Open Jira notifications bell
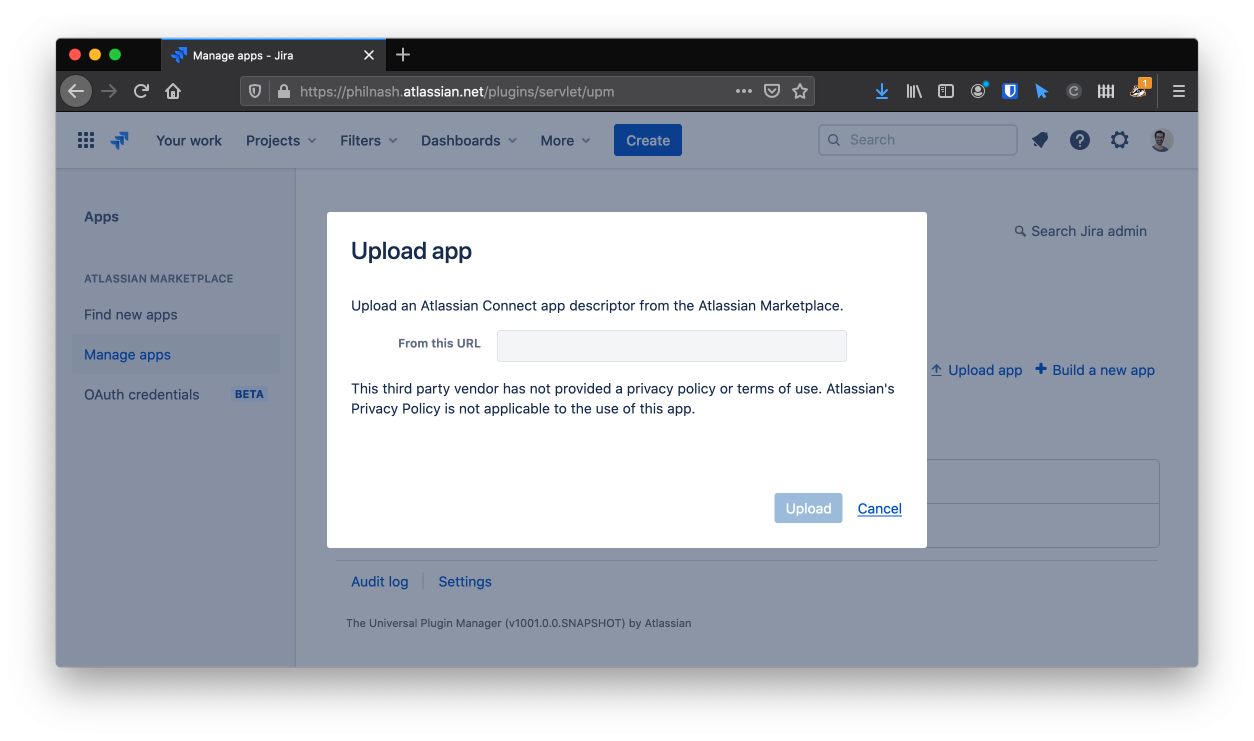Viewport: 1254px width, 741px height. click(1040, 140)
